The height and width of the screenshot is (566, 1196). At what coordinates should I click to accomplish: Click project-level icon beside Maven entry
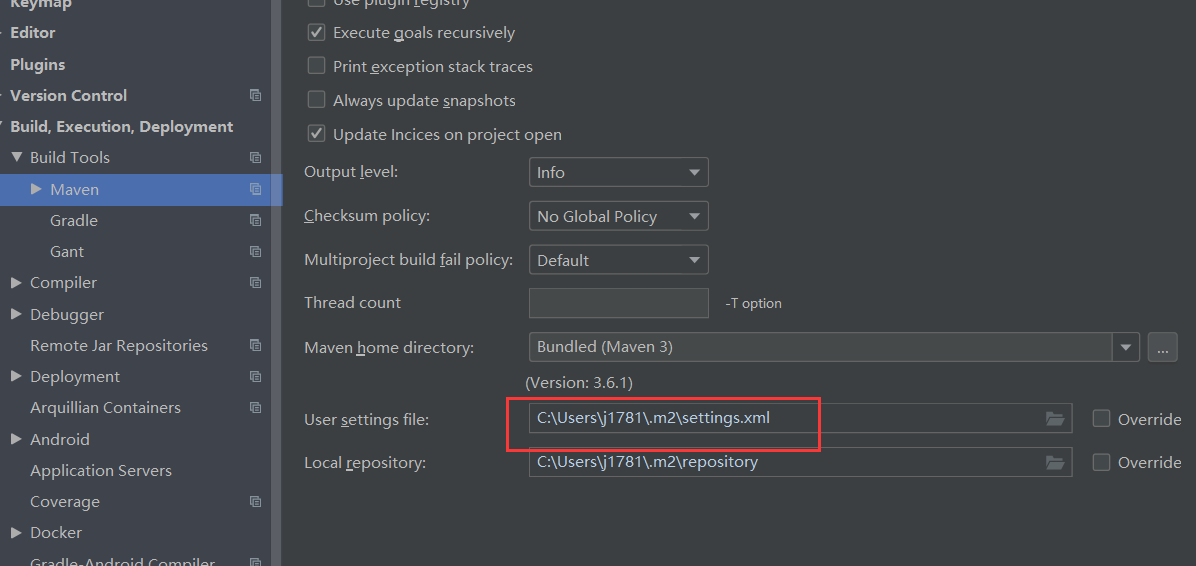tap(256, 188)
